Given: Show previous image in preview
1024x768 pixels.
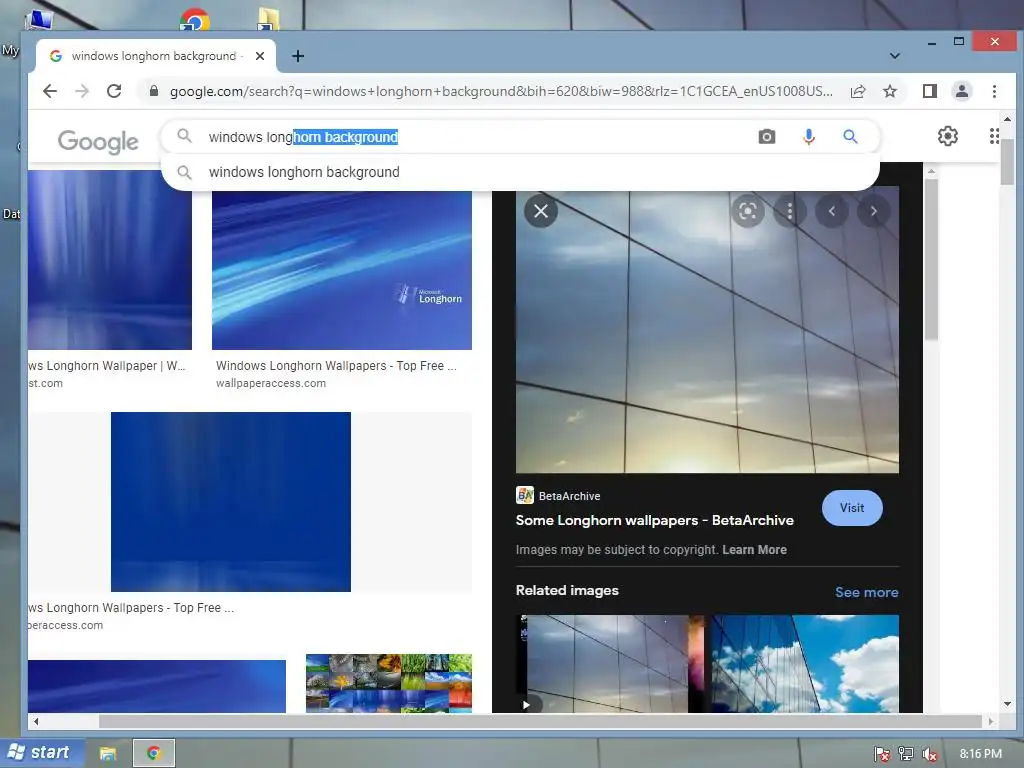Looking at the screenshot, I should 831,211.
